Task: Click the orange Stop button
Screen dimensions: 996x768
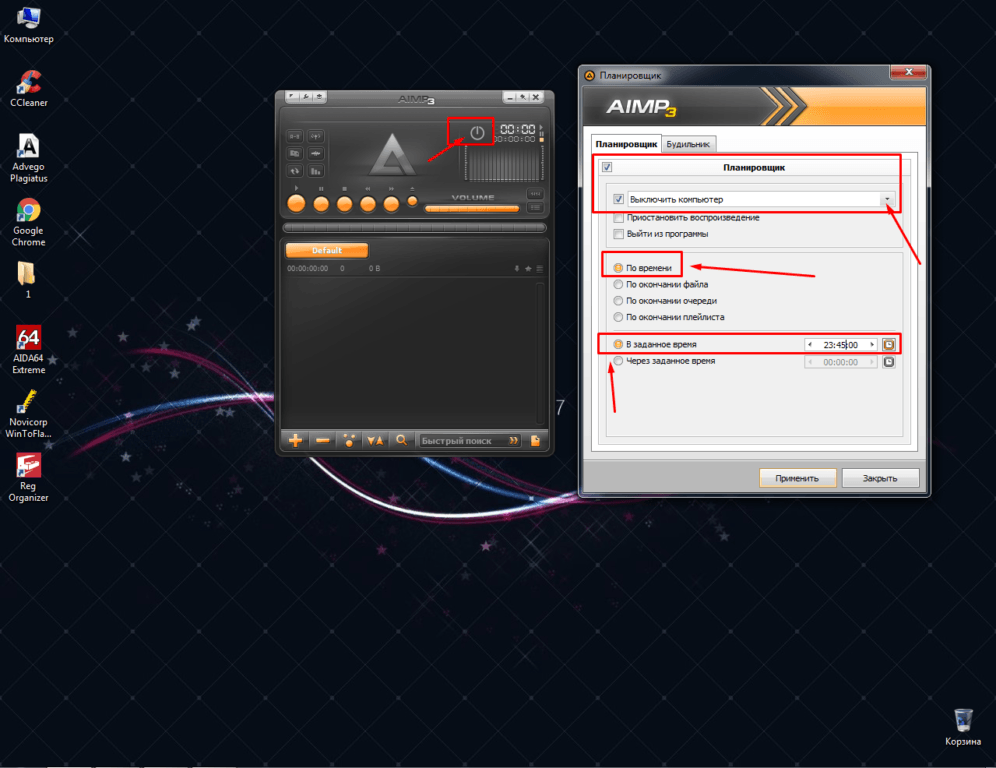Action: tap(344, 204)
